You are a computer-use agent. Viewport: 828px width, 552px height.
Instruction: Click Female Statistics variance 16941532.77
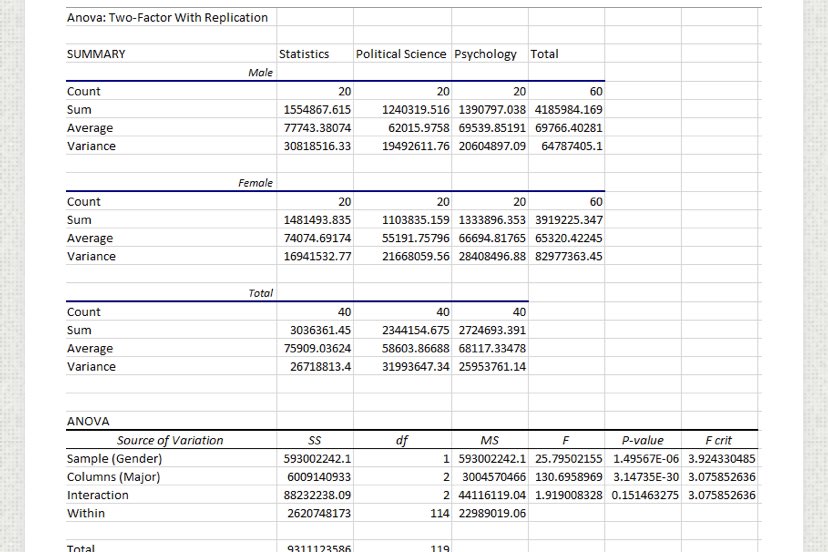pyautogui.click(x=317, y=256)
